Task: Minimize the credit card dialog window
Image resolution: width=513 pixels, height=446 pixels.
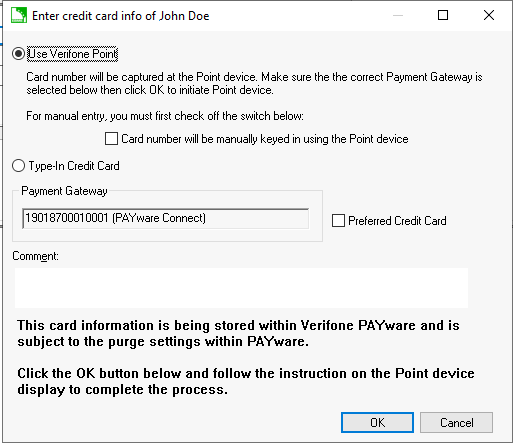Action: (398, 15)
